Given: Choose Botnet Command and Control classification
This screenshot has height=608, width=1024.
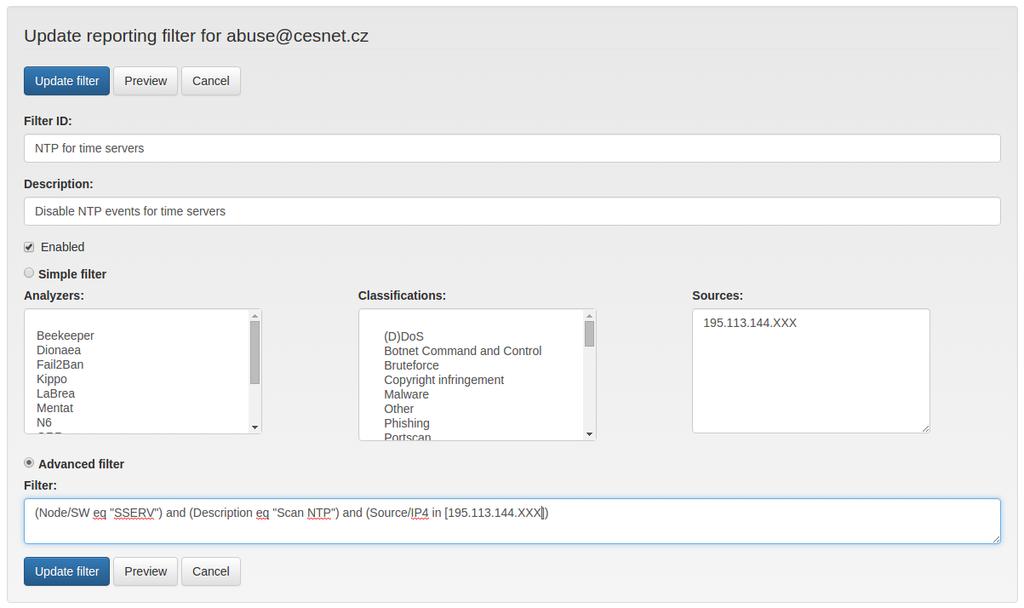Looking at the screenshot, I should (x=462, y=351).
